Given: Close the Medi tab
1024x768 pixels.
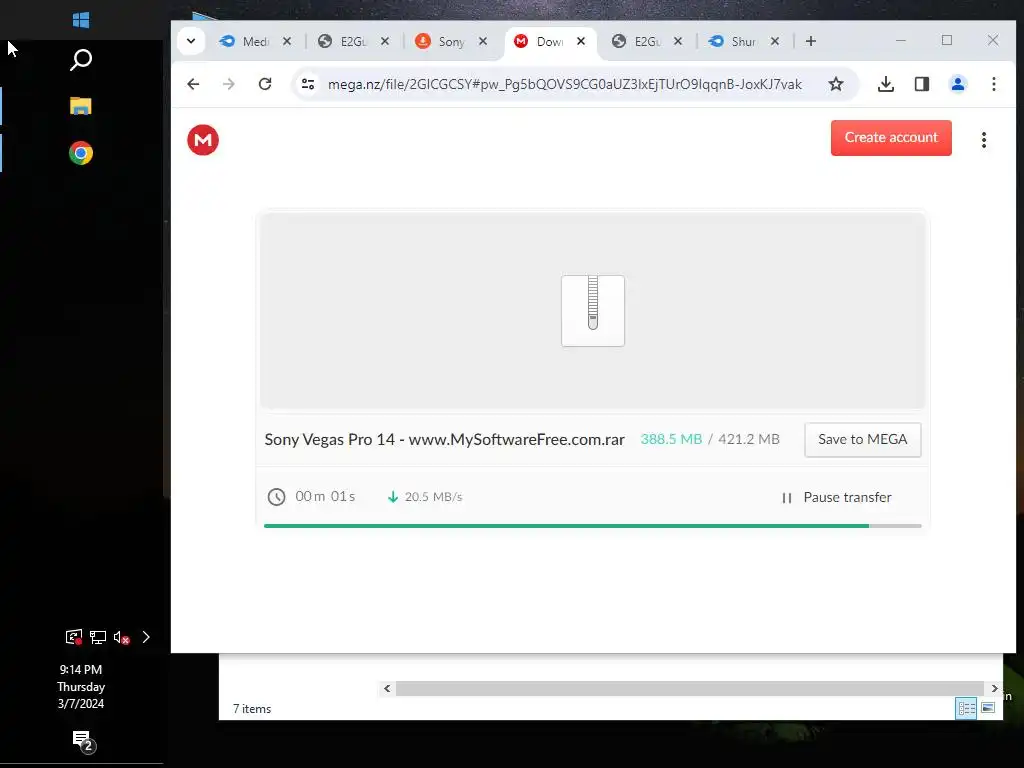Looking at the screenshot, I should pos(287,41).
